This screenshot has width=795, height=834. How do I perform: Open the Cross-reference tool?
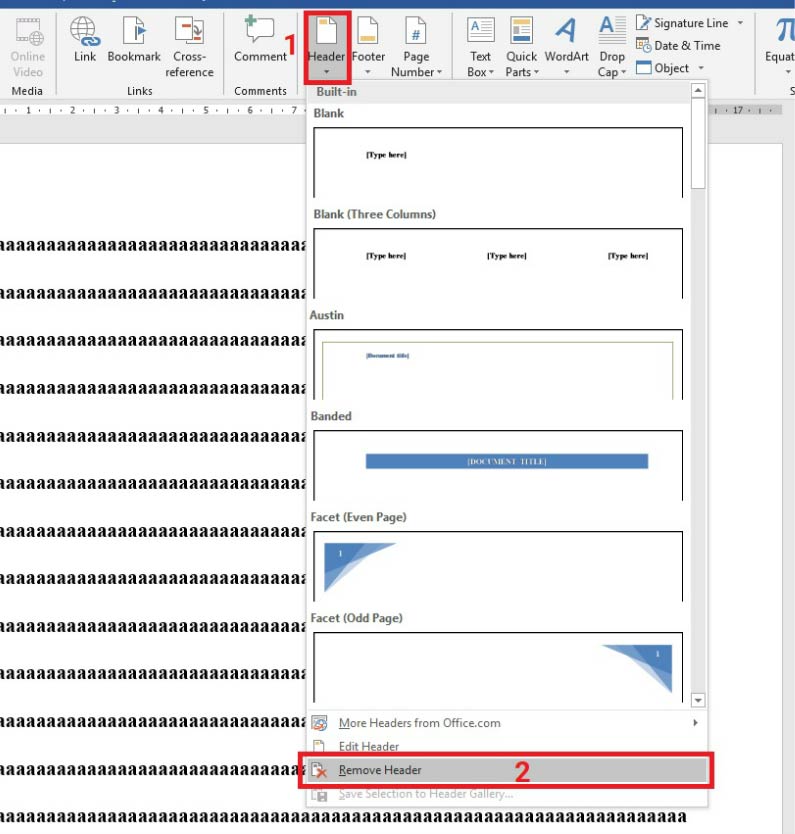[189, 33]
